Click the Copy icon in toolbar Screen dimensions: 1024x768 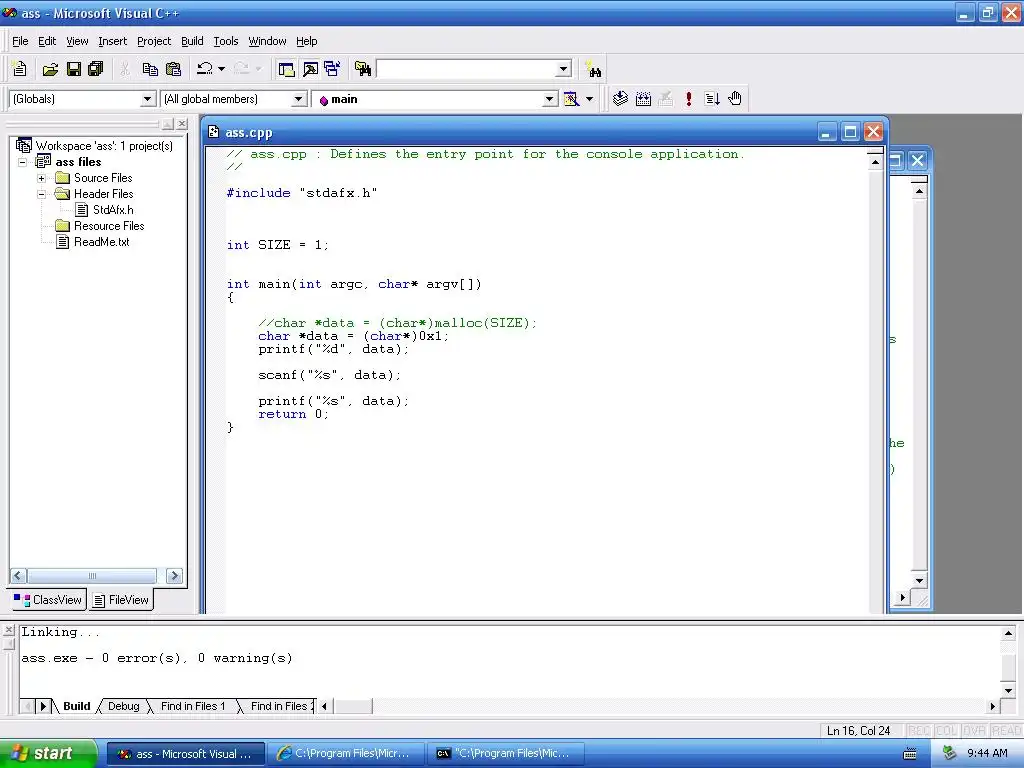coord(150,69)
